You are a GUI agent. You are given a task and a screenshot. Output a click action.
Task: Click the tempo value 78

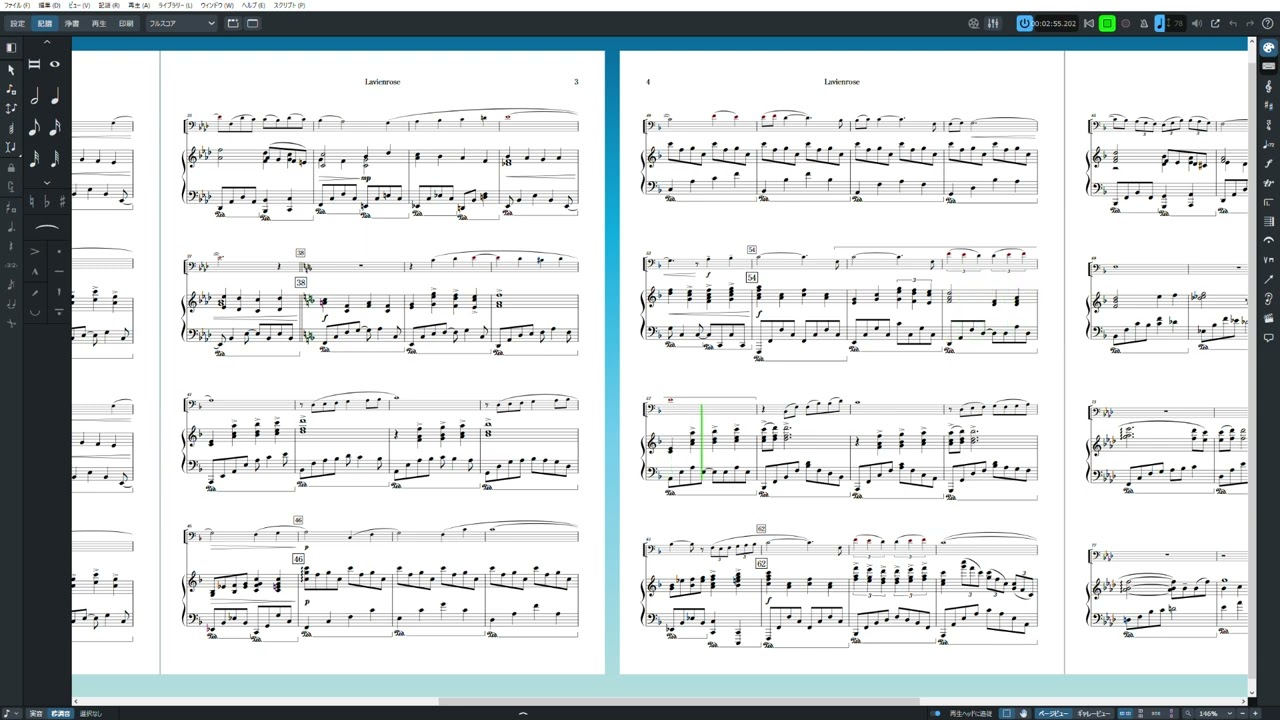click(x=1177, y=23)
